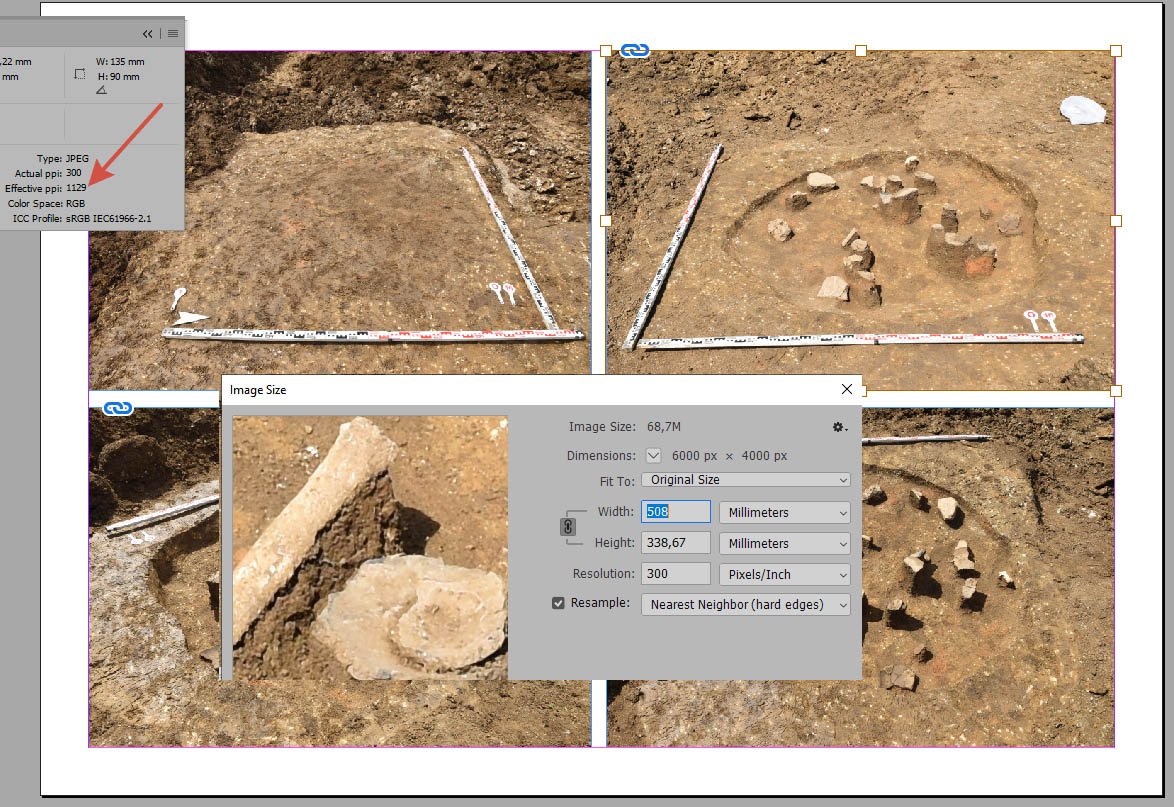The width and height of the screenshot is (1174, 807).
Task: Click the Actual ppi value 300
Action: (x=73, y=173)
